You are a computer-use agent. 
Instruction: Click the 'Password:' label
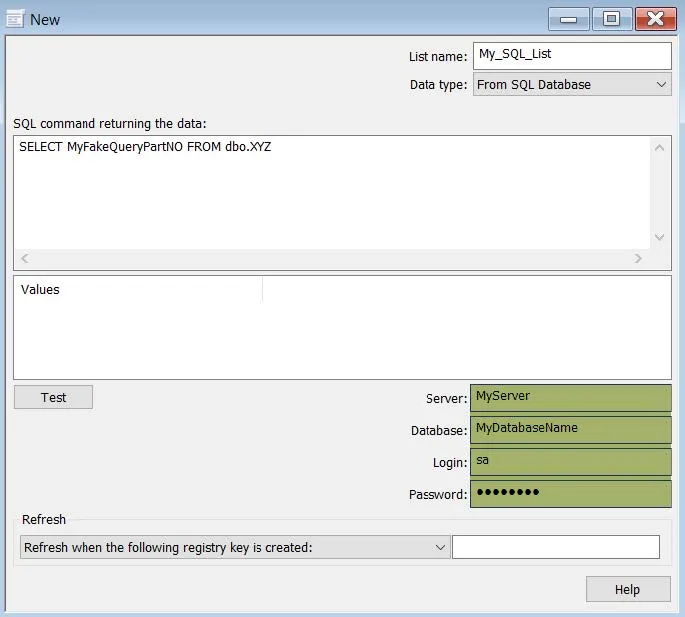(x=438, y=494)
